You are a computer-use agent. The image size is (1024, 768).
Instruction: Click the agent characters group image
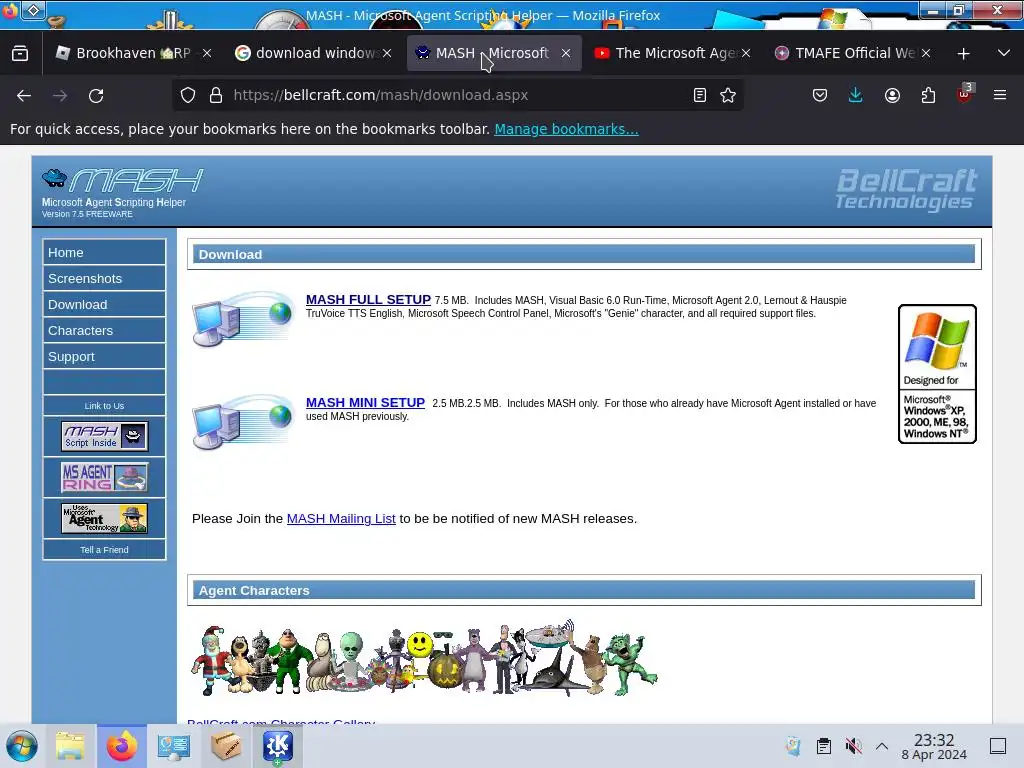(x=424, y=658)
